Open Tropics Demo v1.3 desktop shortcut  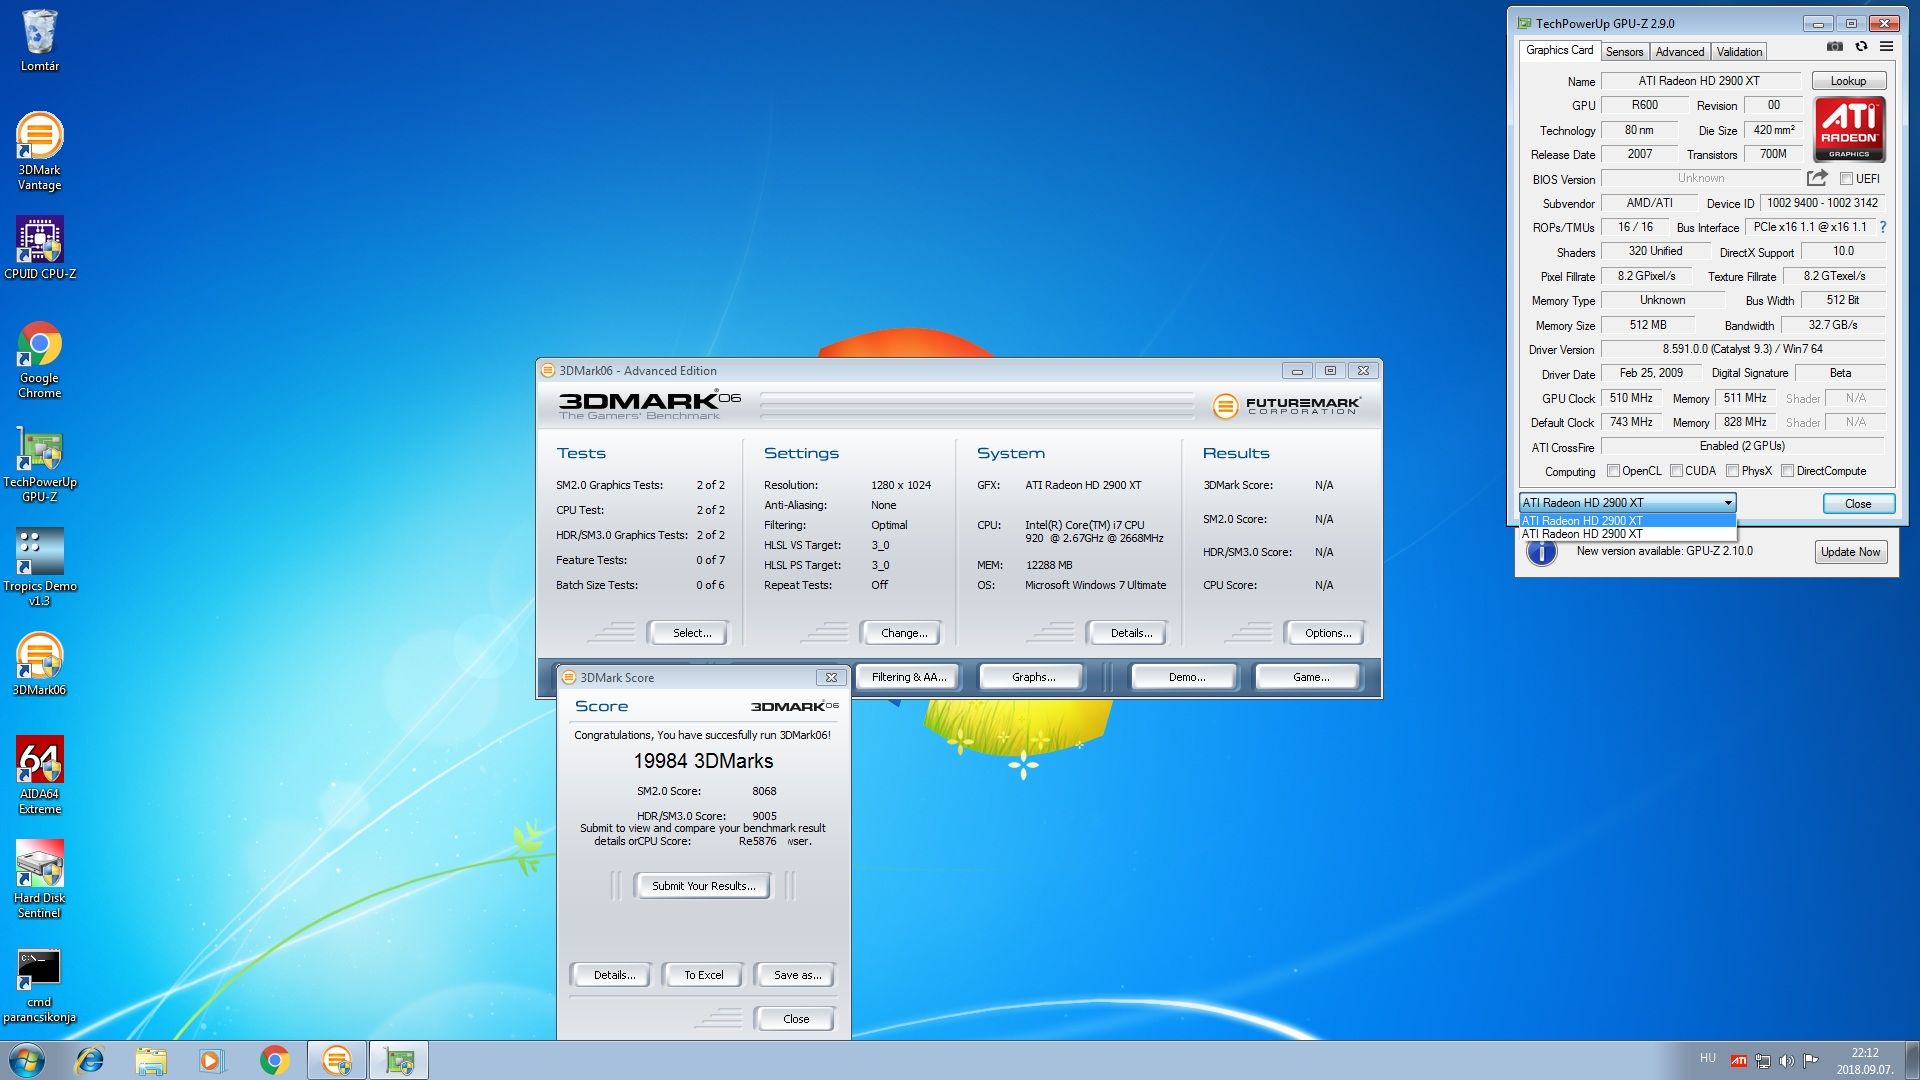coord(40,568)
